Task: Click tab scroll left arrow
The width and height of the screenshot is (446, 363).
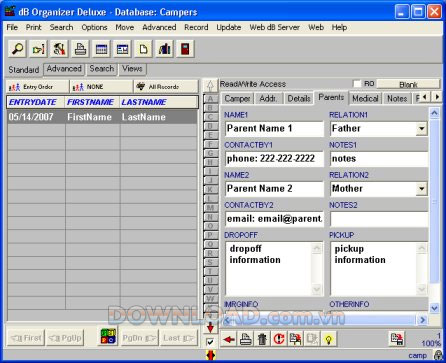Action: tap(424, 97)
